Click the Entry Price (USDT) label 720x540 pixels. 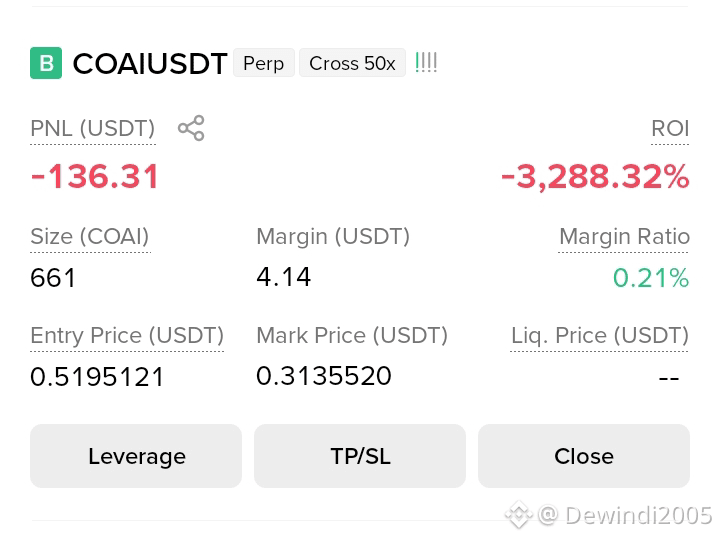point(127,336)
